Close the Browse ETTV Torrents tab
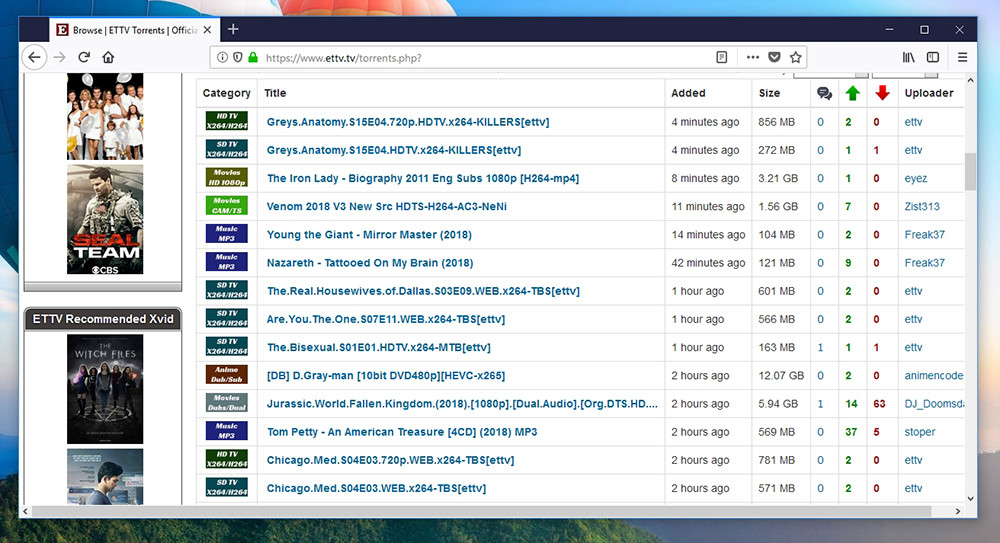Image resolution: width=1000 pixels, height=543 pixels. pyautogui.click(x=207, y=30)
